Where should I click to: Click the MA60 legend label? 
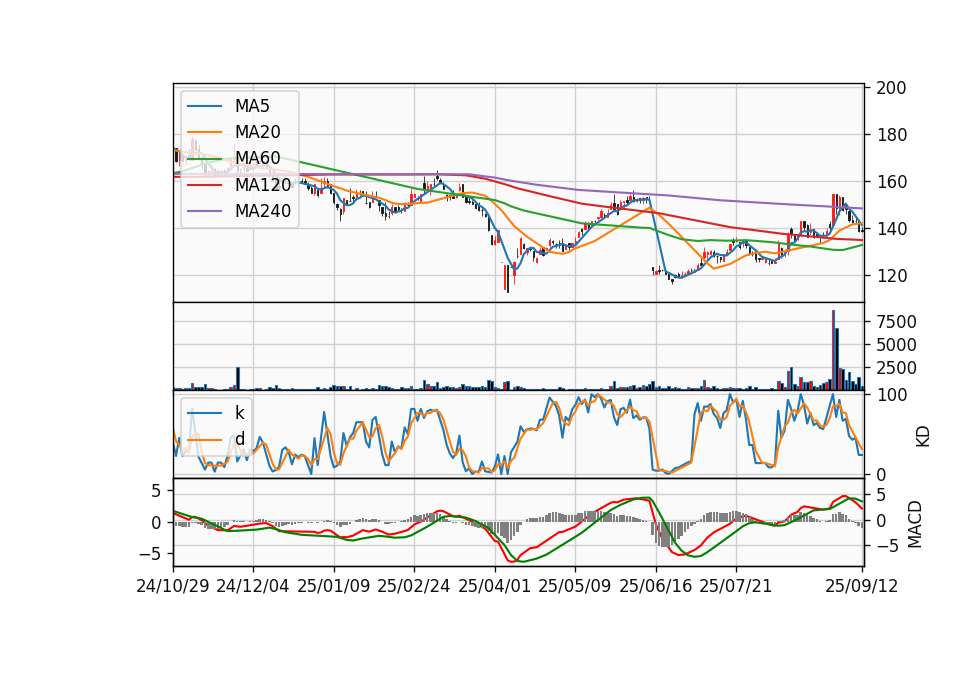[257, 158]
